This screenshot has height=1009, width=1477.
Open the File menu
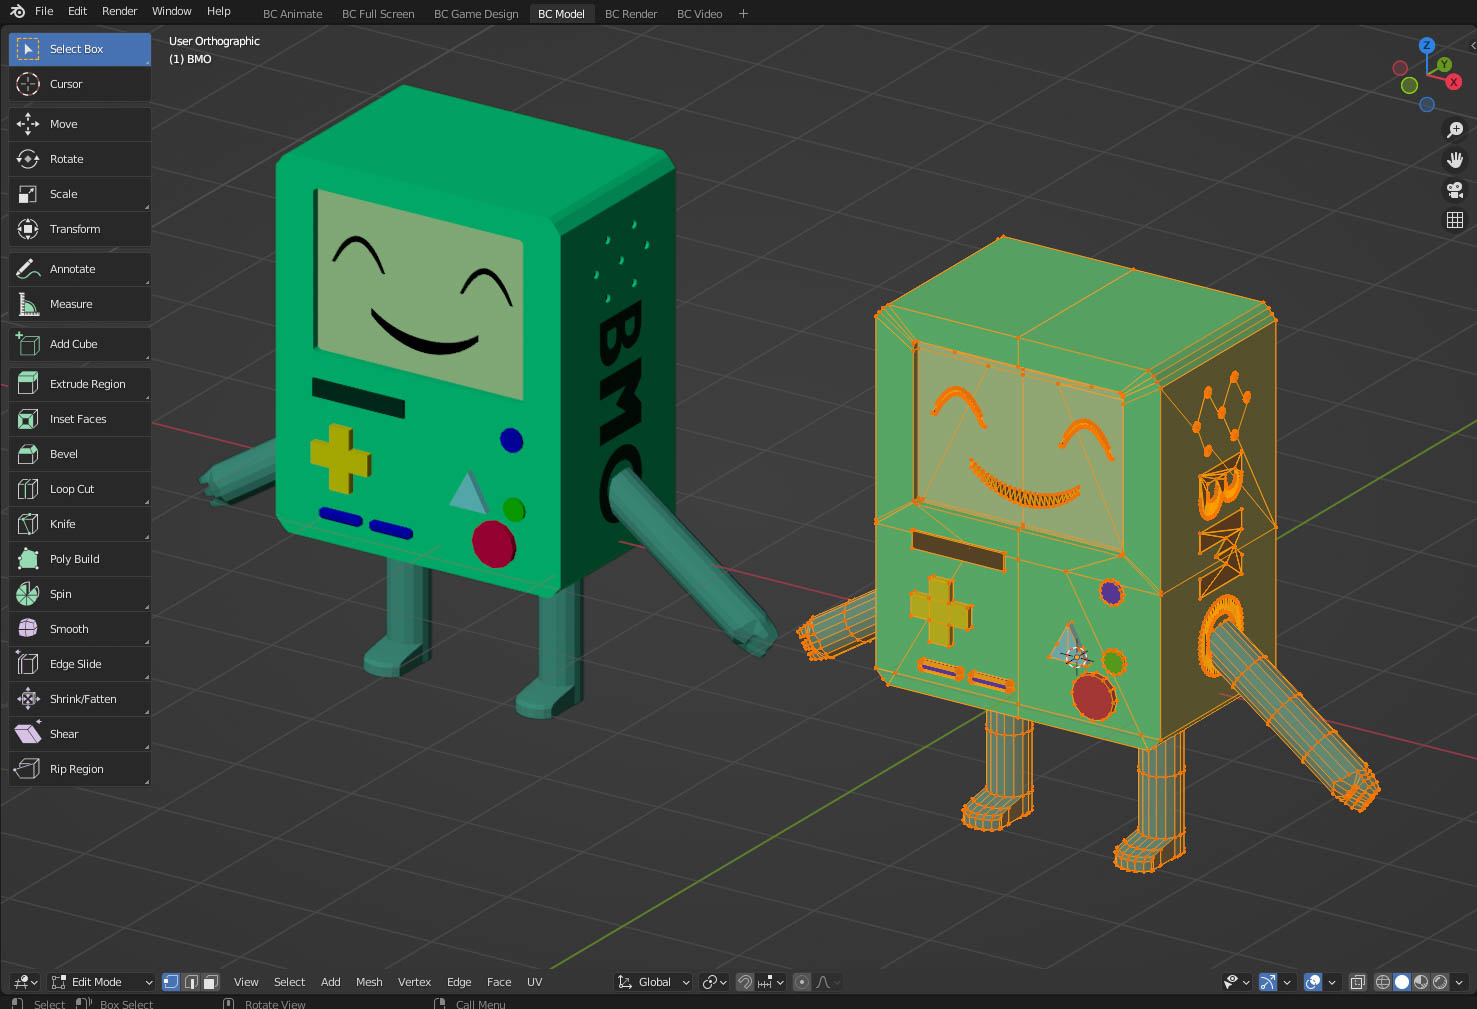[44, 12]
